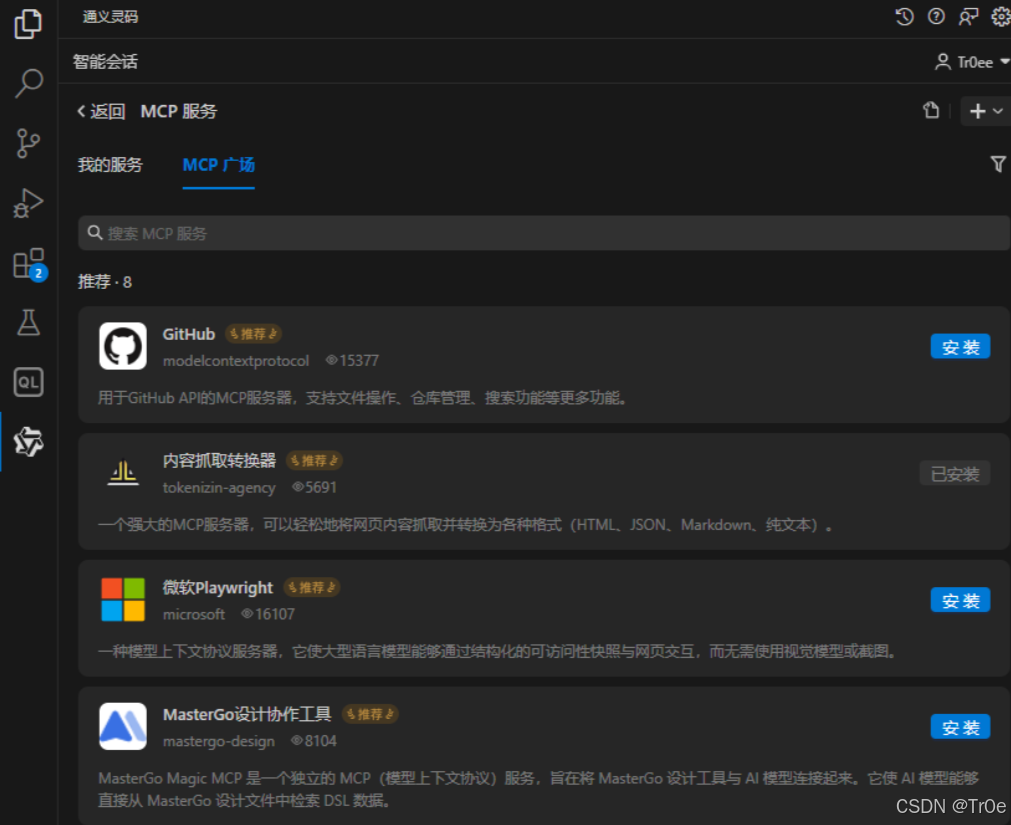Click the 智能会话 header

coord(105,62)
